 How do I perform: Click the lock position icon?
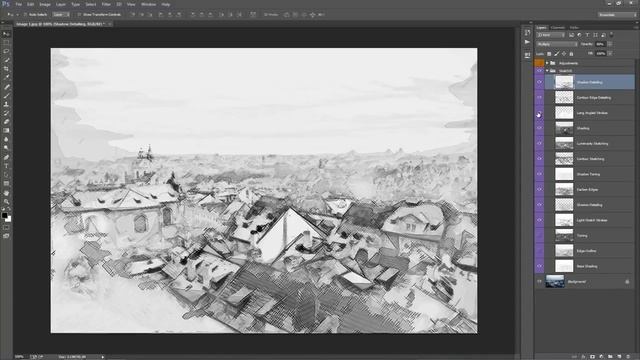point(564,53)
